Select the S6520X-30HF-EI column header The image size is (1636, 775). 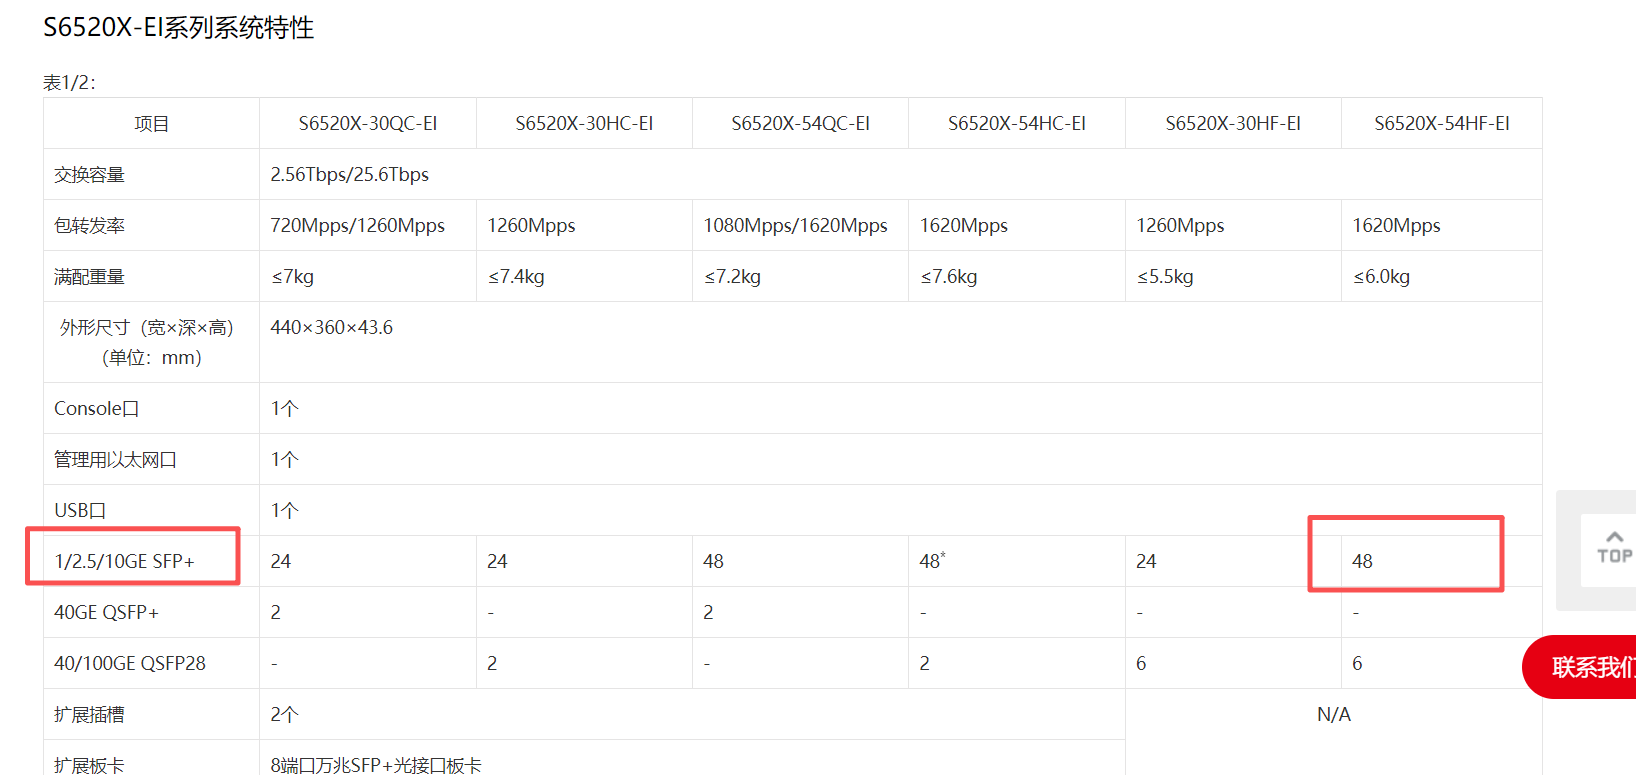click(1232, 123)
